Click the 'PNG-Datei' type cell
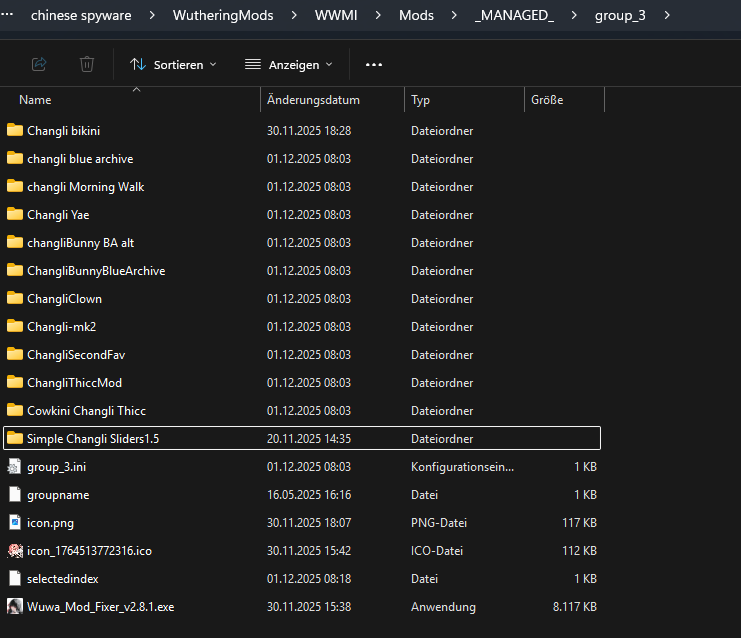The image size is (741, 638). [x=439, y=523]
